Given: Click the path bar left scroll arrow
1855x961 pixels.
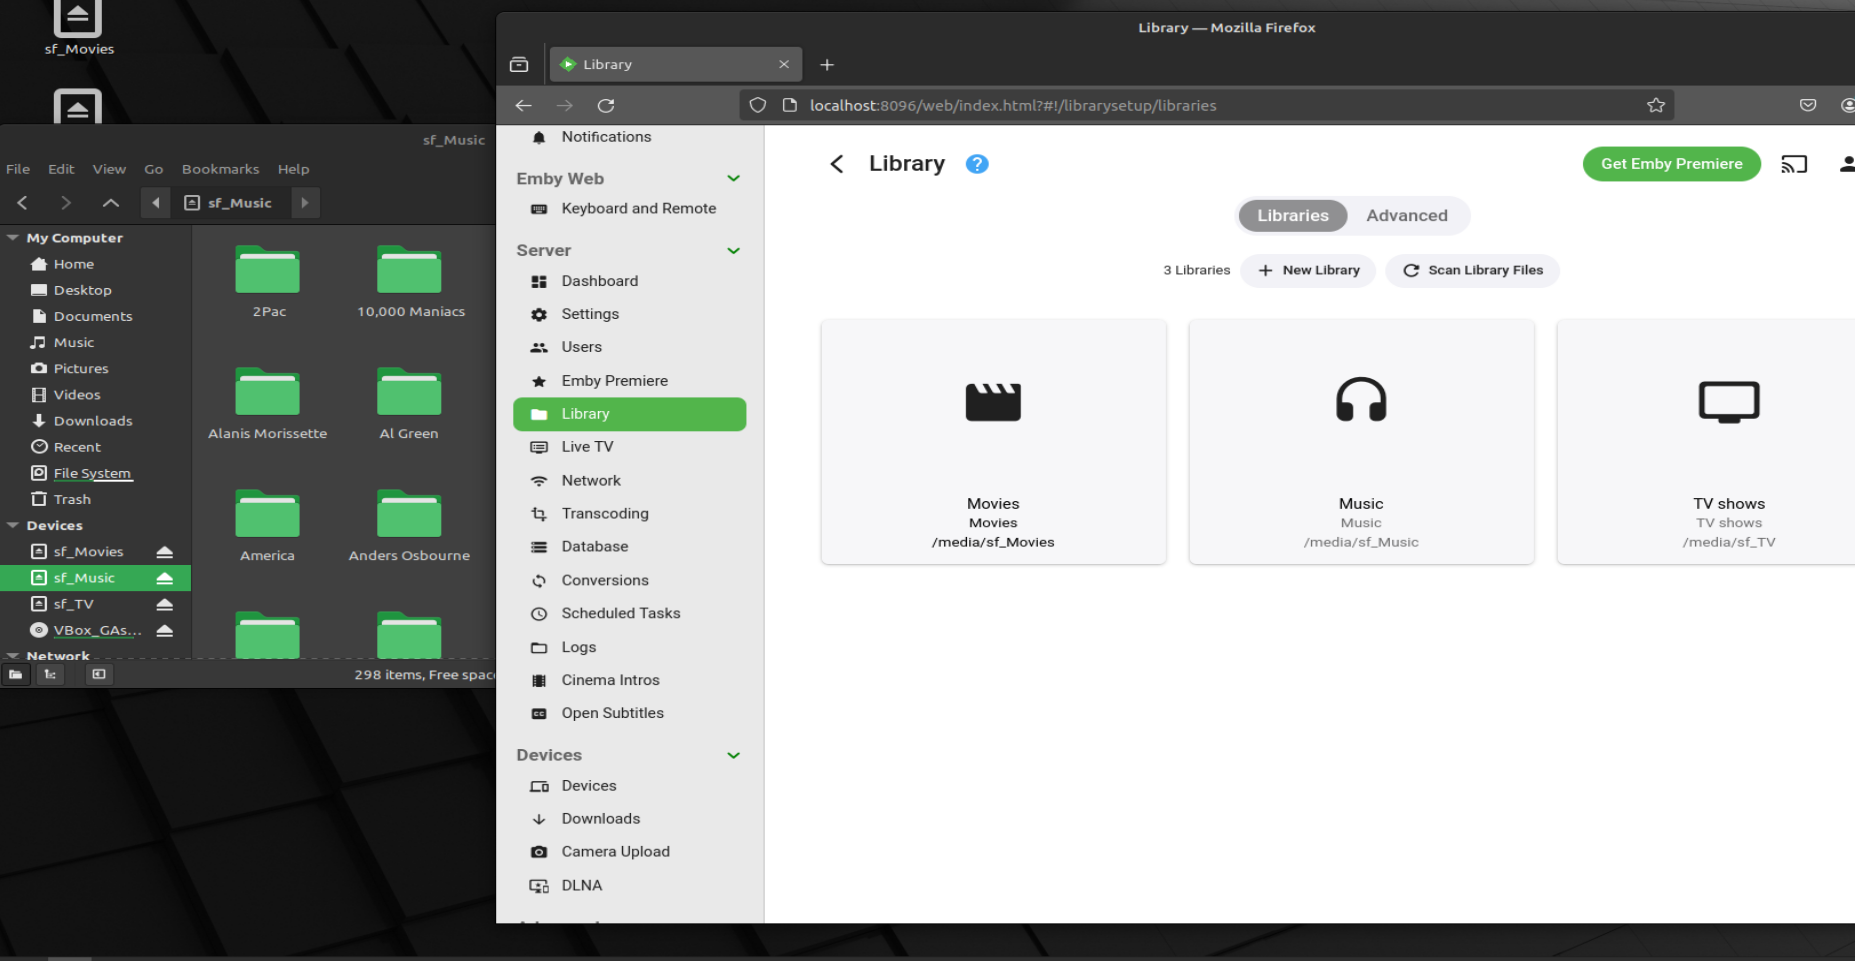Looking at the screenshot, I should point(155,203).
